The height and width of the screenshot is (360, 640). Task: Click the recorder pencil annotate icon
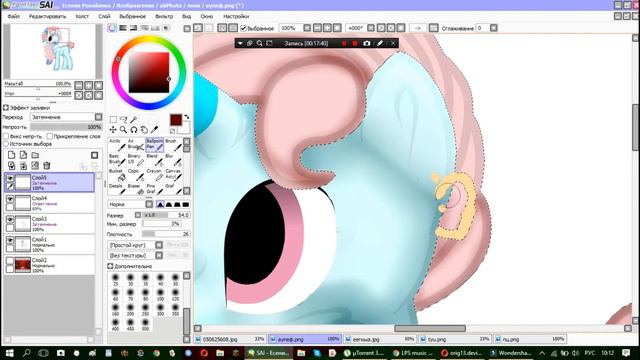click(x=380, y=43)
